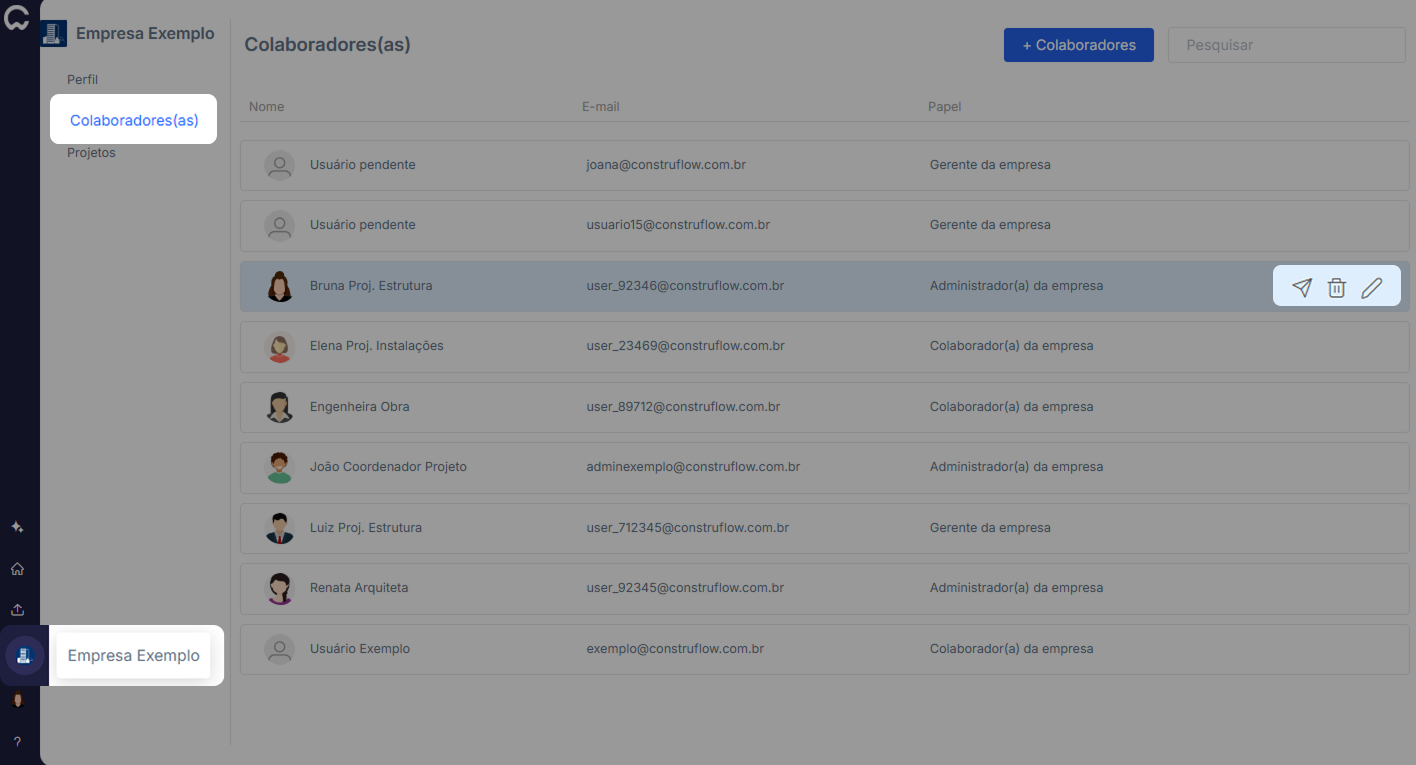Image resolution: width=1416 pixels, height=765 pixels.
Task: Click email user_23469@construflow.com.br
Action: point(685,346)
